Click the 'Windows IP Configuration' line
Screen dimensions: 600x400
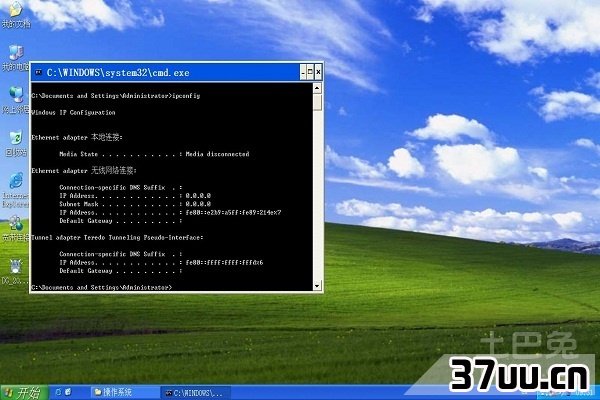click(73, 113)
